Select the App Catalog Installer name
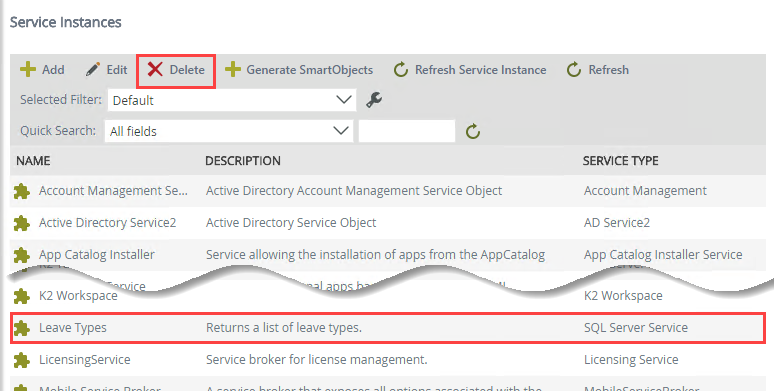Viewport: 774px width, 391px height. coord(97,255)
